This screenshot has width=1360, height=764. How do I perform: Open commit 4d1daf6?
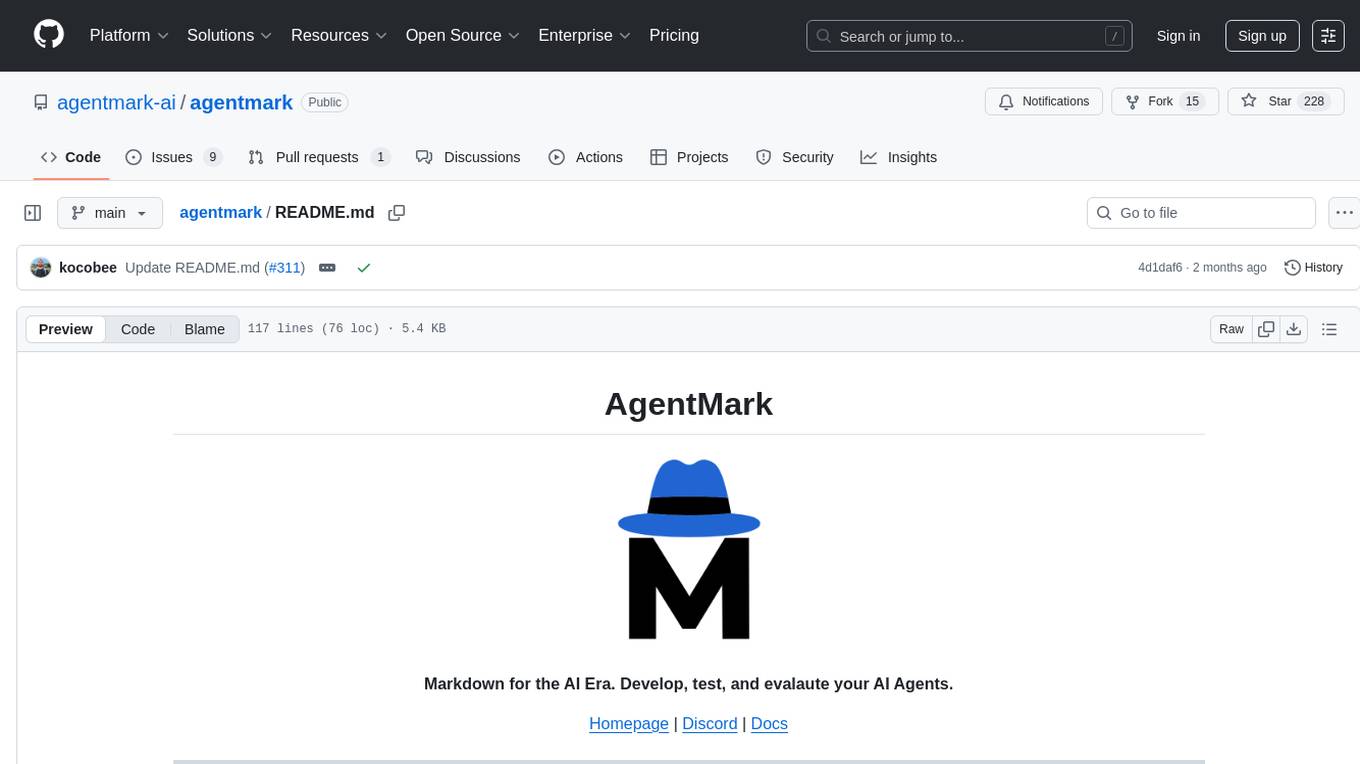pos(1160,267)
